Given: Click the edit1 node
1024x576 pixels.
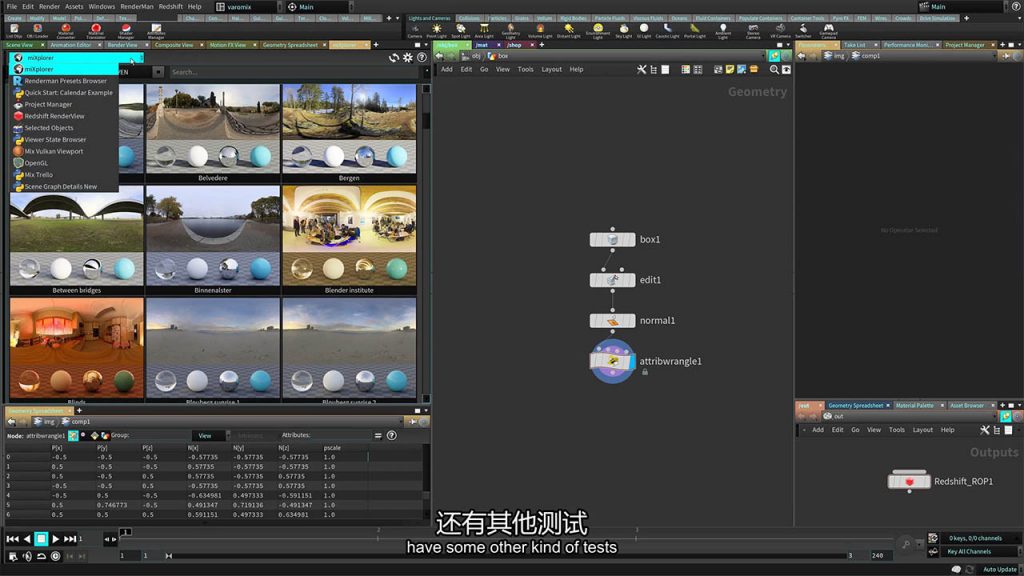Looking at the screenshot, I should [x=613, y=280].
